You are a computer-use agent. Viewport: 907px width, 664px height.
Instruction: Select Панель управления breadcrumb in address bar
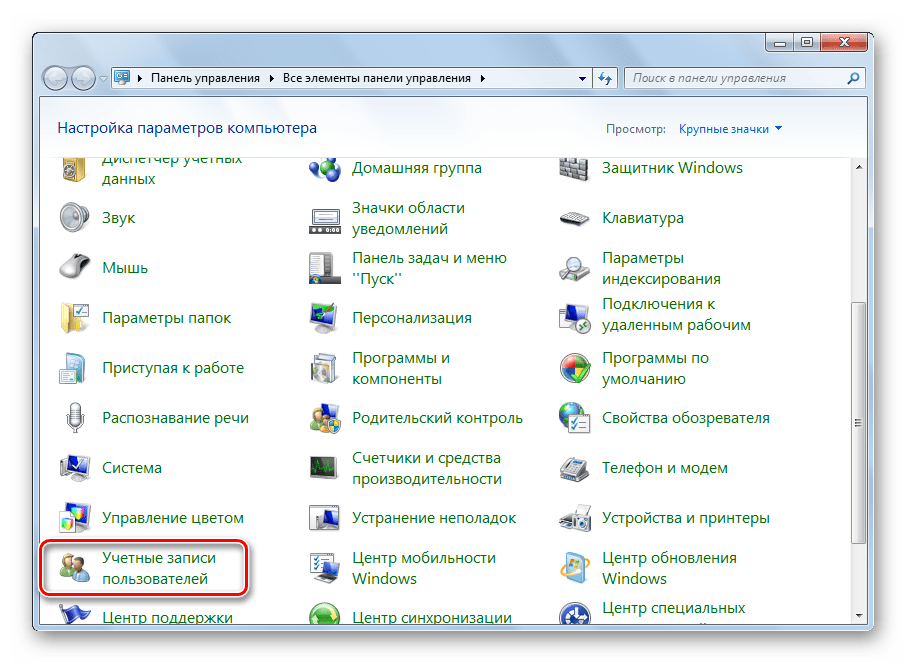[x=205, y=78]
